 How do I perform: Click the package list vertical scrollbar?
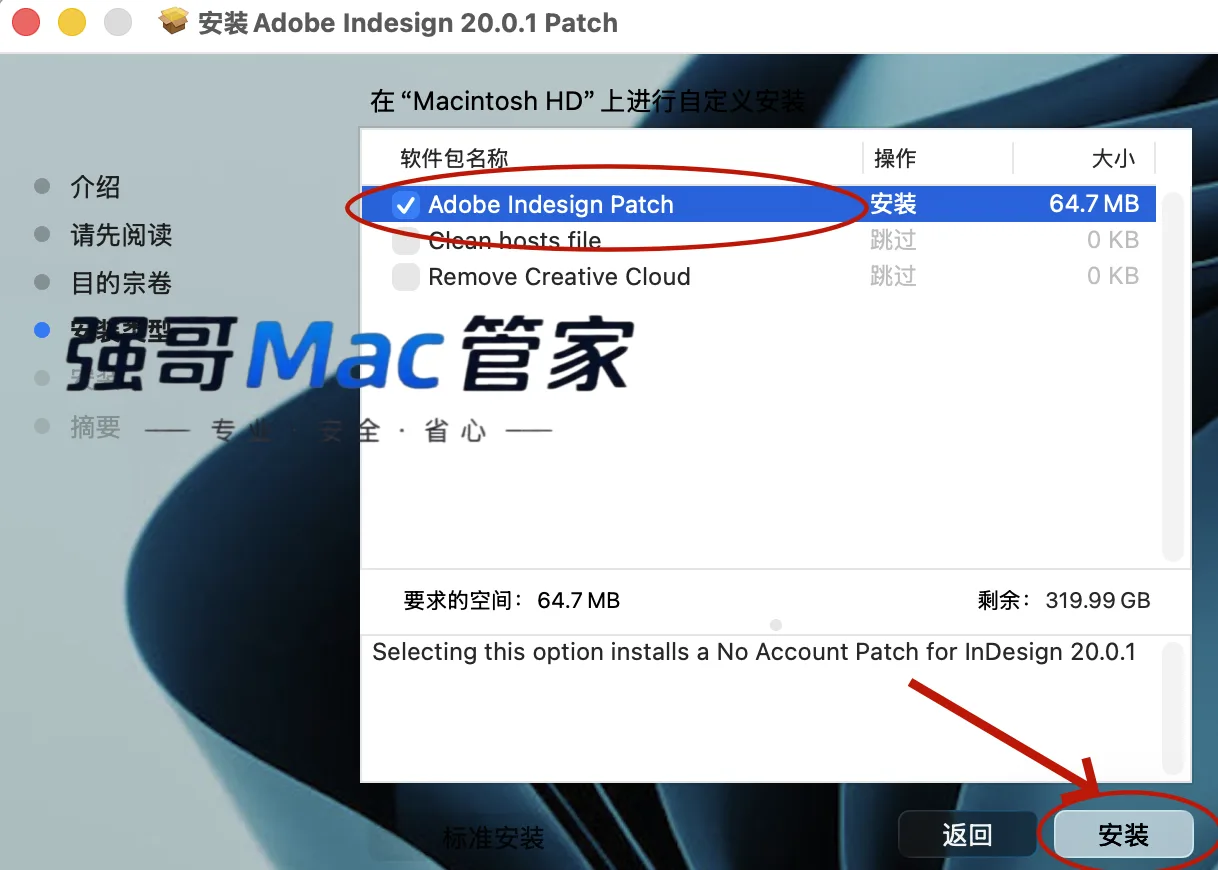1173,377
